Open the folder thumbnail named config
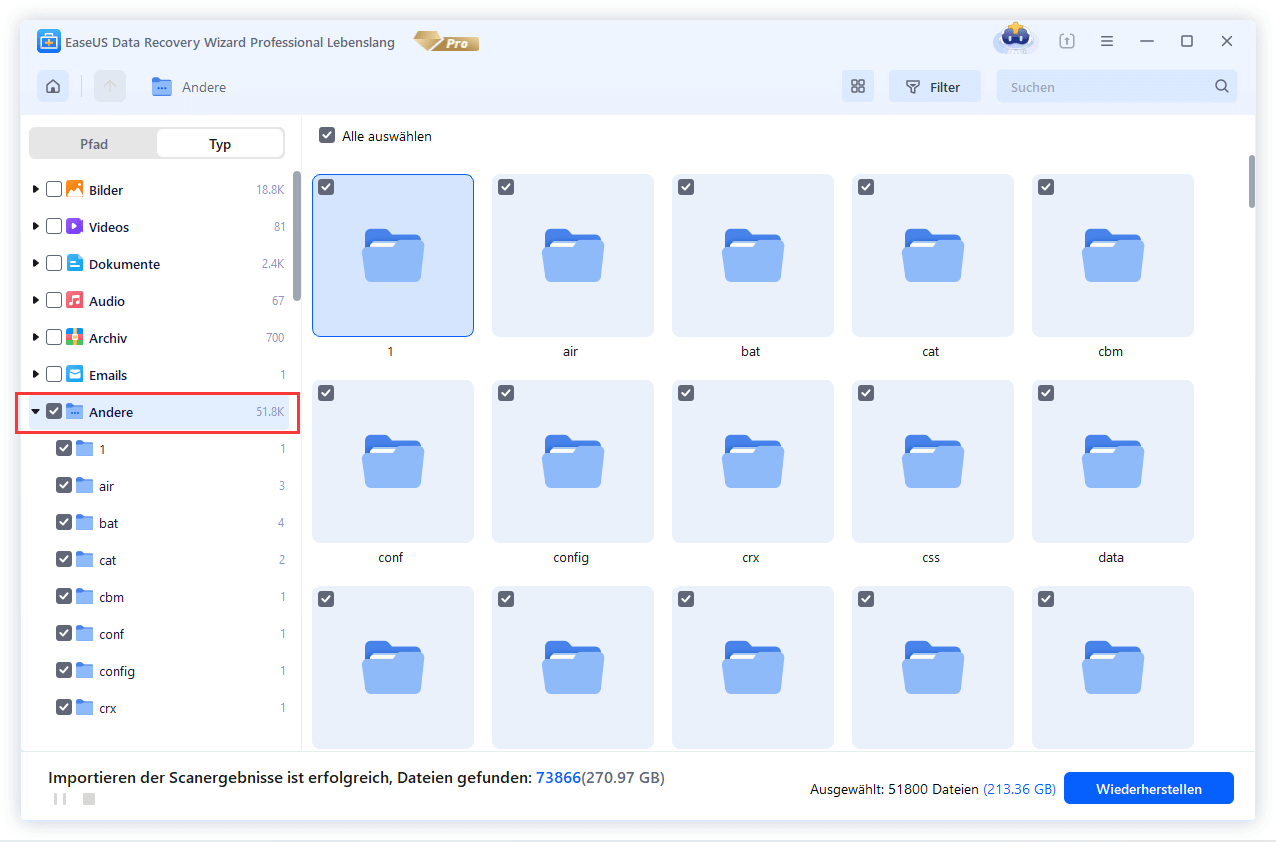Image resolution: width=1276 pixels, height=842 pixels. click(x=573, y=461)
